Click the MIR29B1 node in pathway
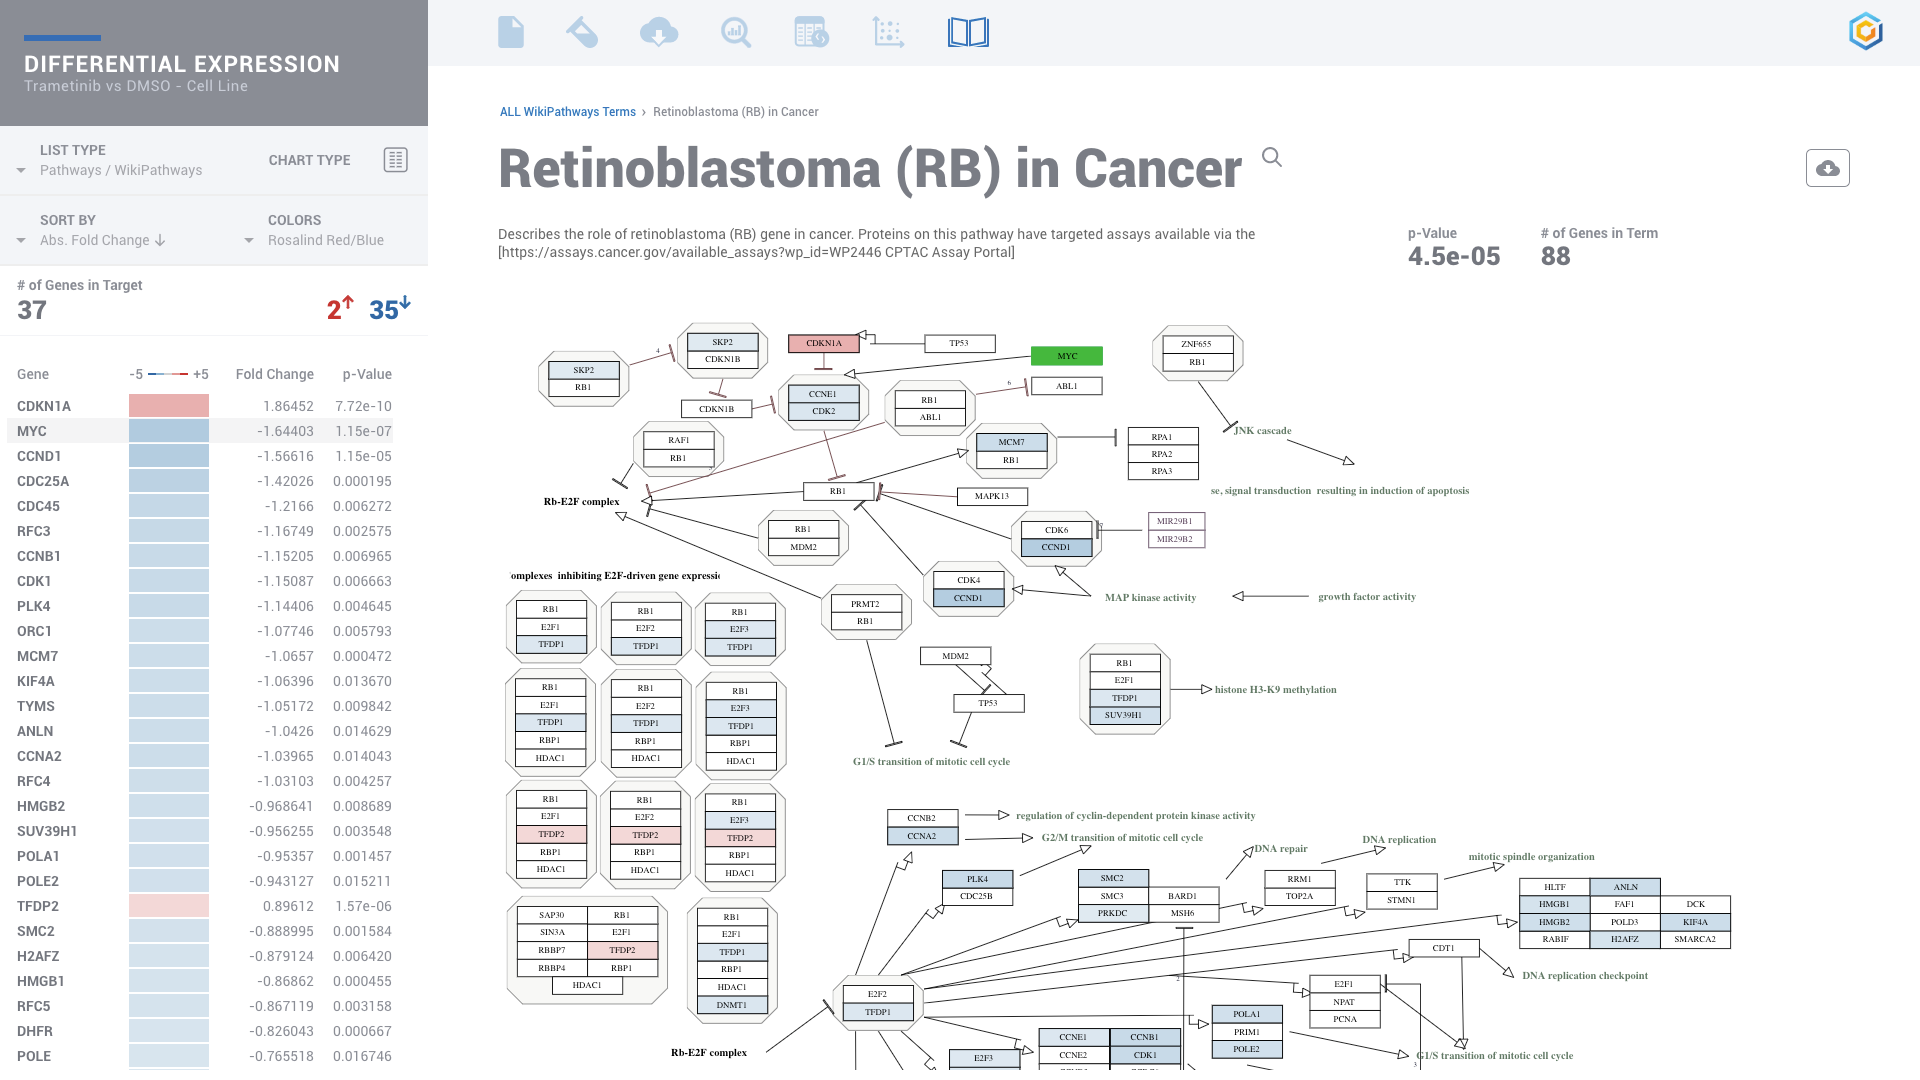This screenshot has width=1920, height=1080. click(1175, 521)
